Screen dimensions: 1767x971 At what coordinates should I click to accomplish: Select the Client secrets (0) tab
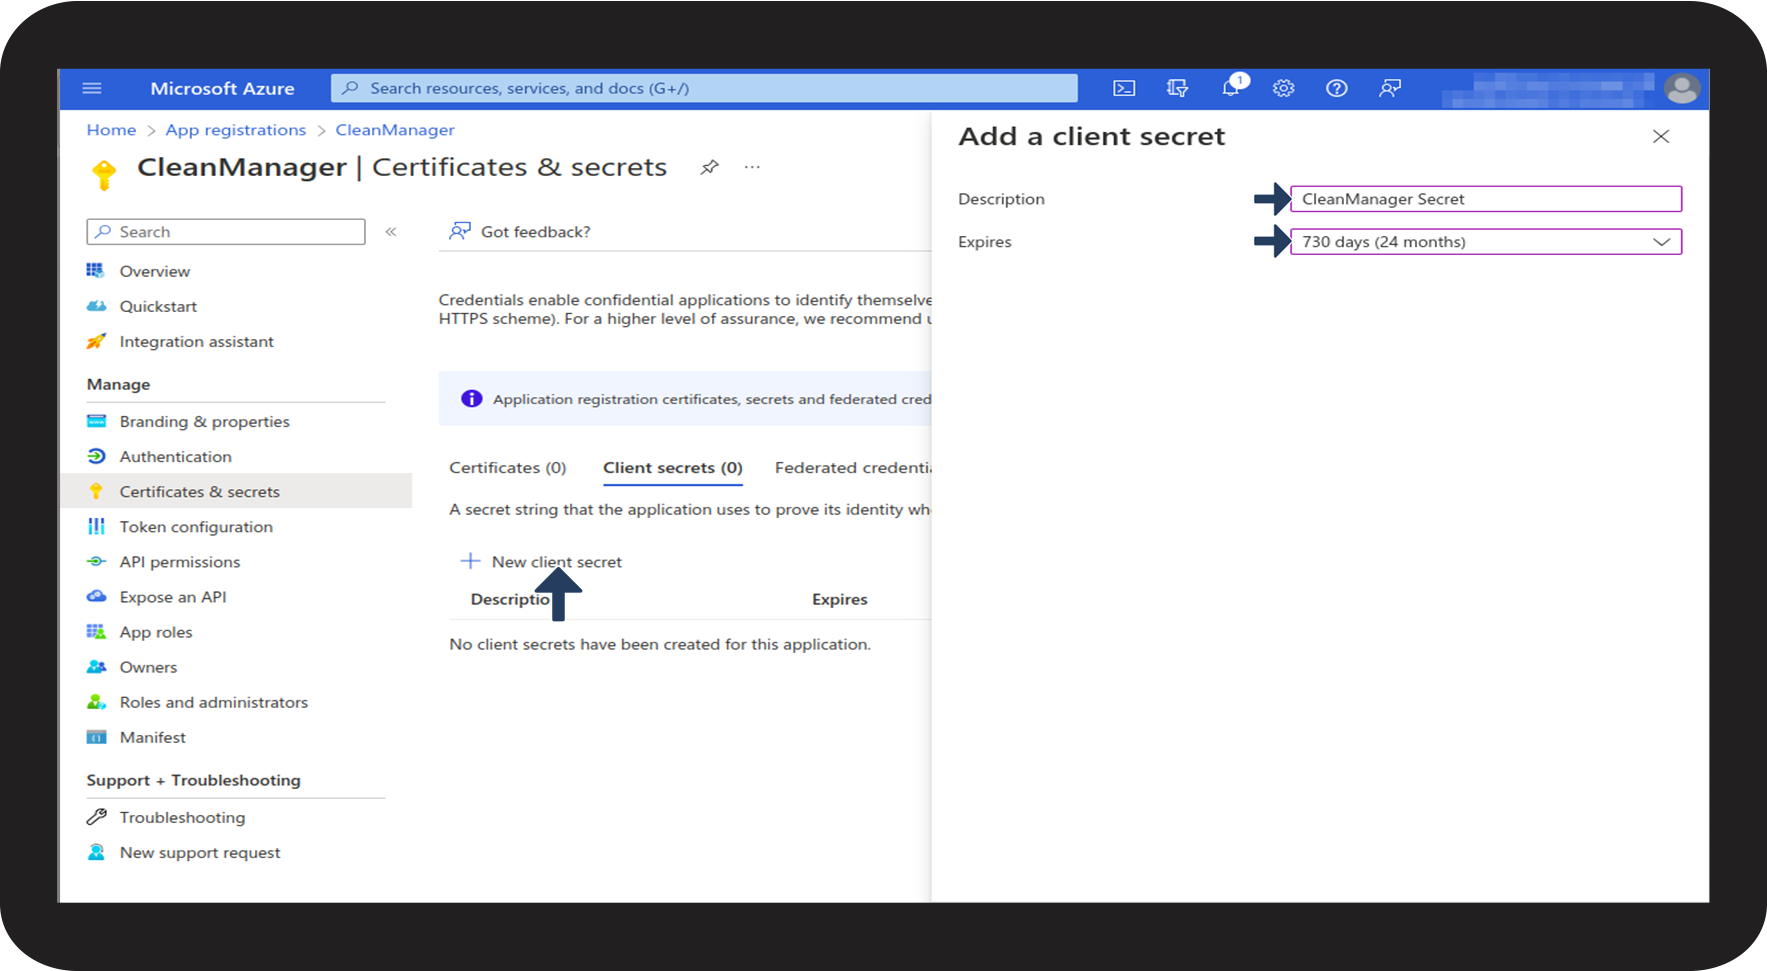[x=672, y=468]
